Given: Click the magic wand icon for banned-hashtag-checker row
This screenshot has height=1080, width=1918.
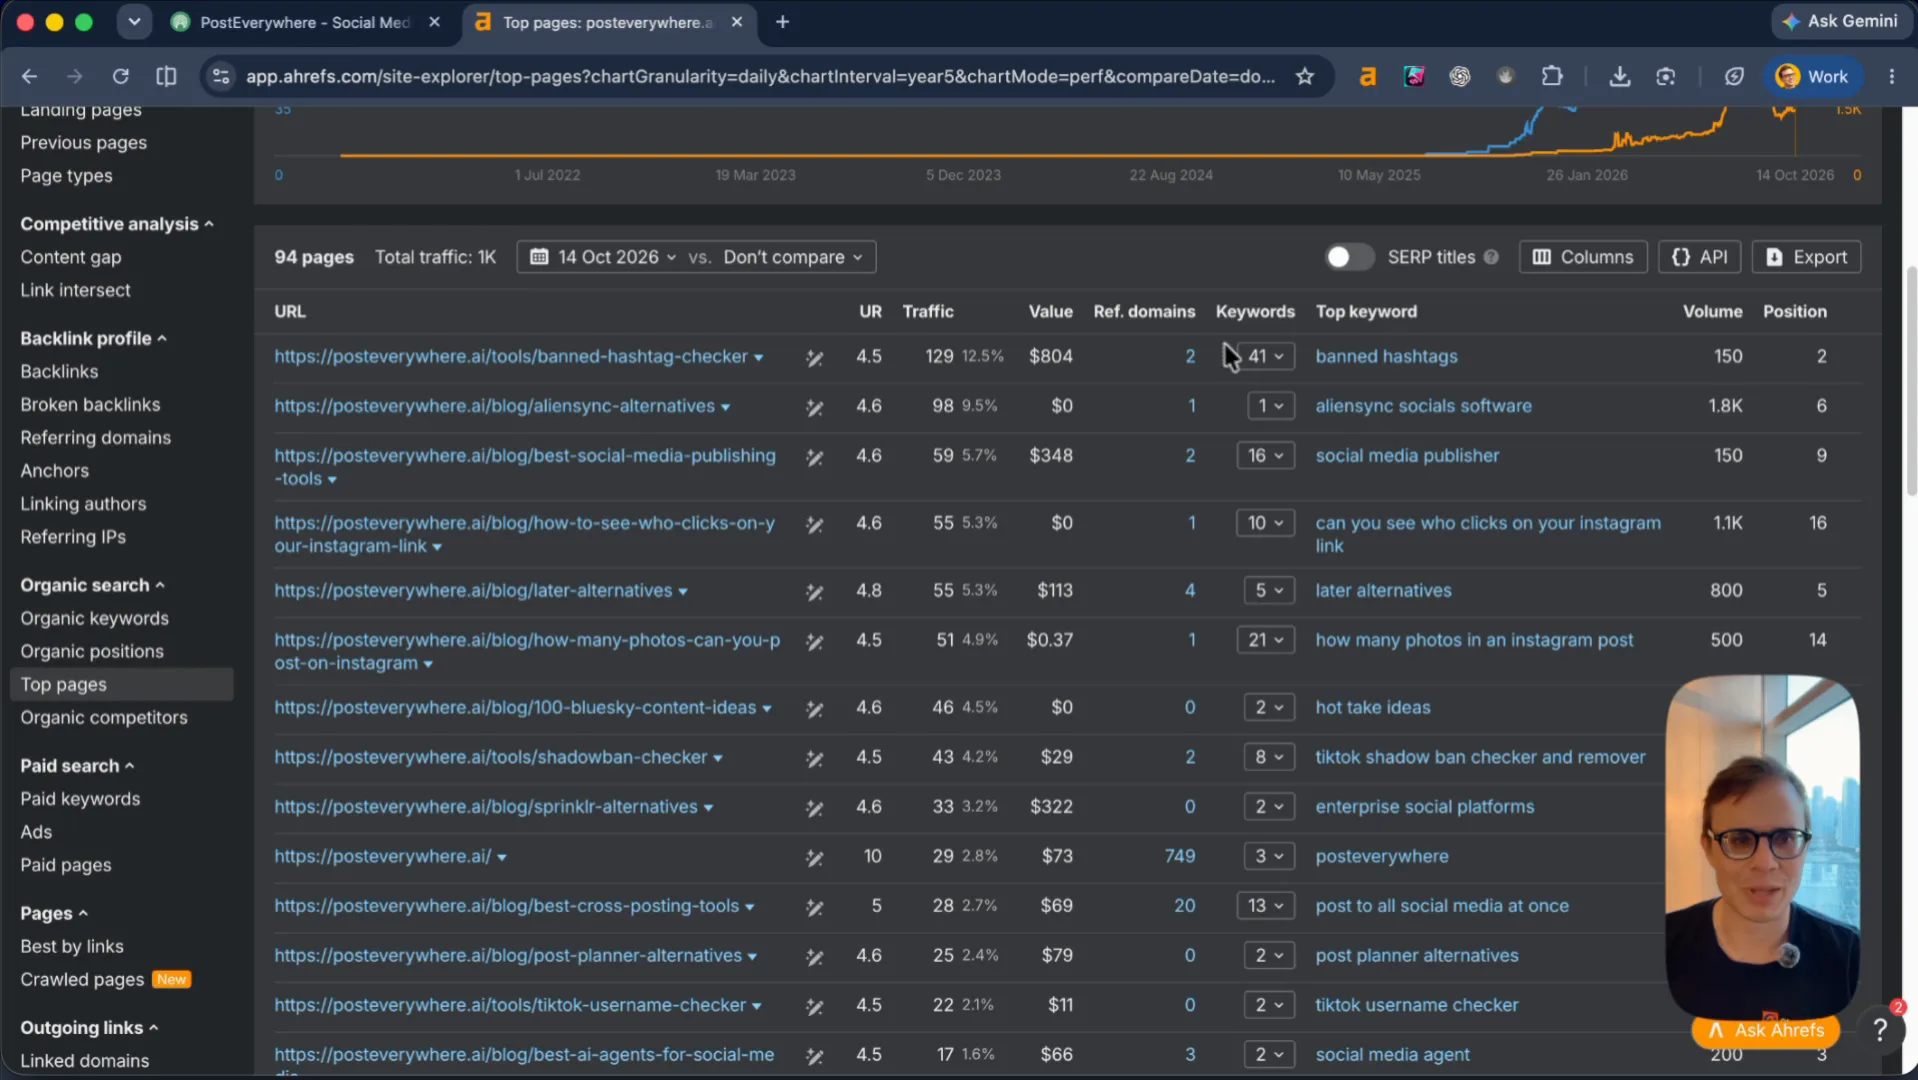Looking at the screenshot, I should click(x=815, y=357).
